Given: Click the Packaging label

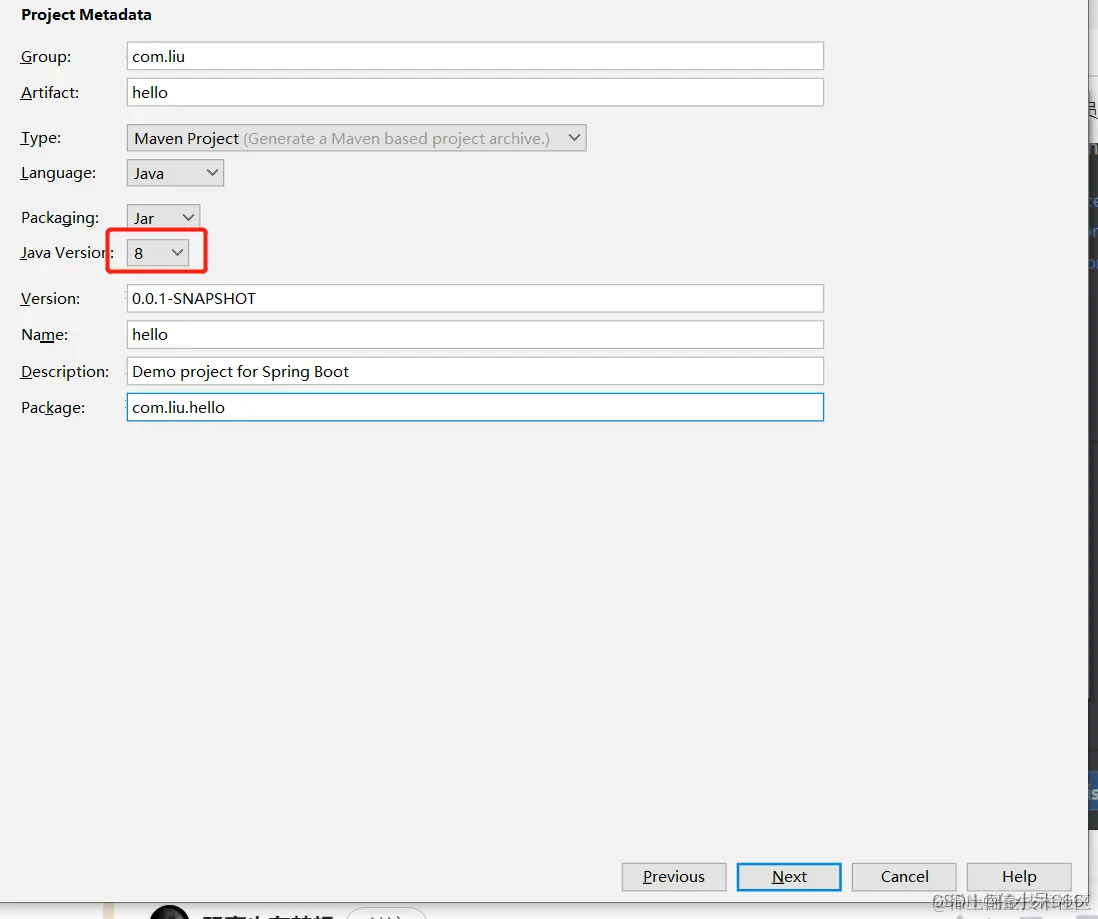Looking at the screenshot, I should 60,218.
